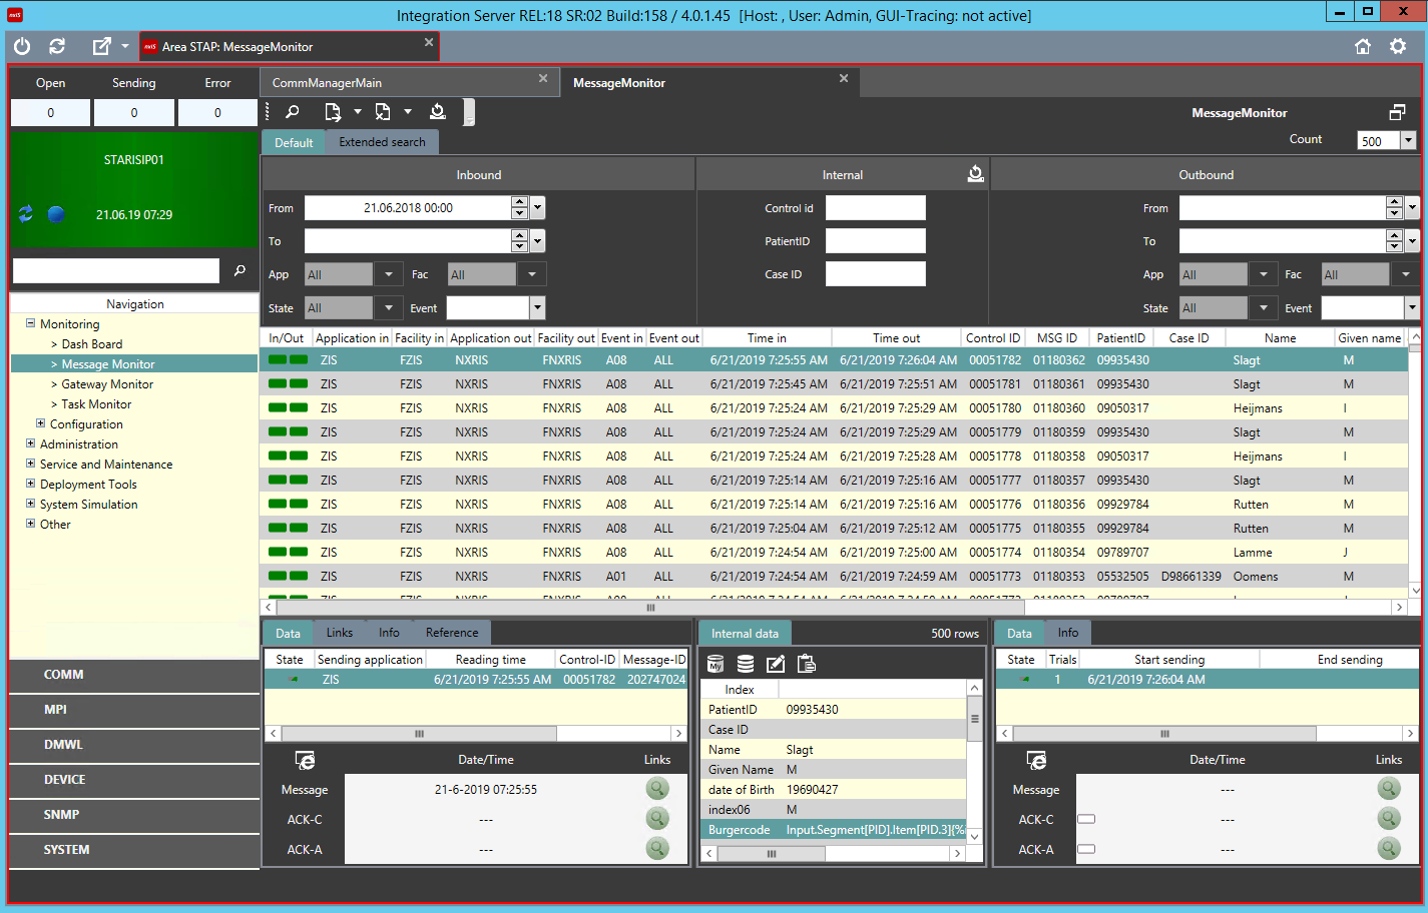Open outbound ACK-A link magnifier
The height and width of the screenshot is (913, 1428).
[1389, 849]
